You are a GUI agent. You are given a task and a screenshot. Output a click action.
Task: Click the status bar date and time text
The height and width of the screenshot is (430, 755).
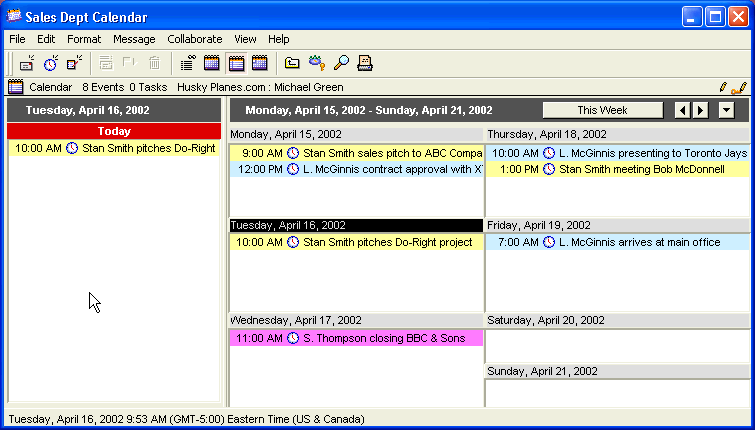coord(187,419)
